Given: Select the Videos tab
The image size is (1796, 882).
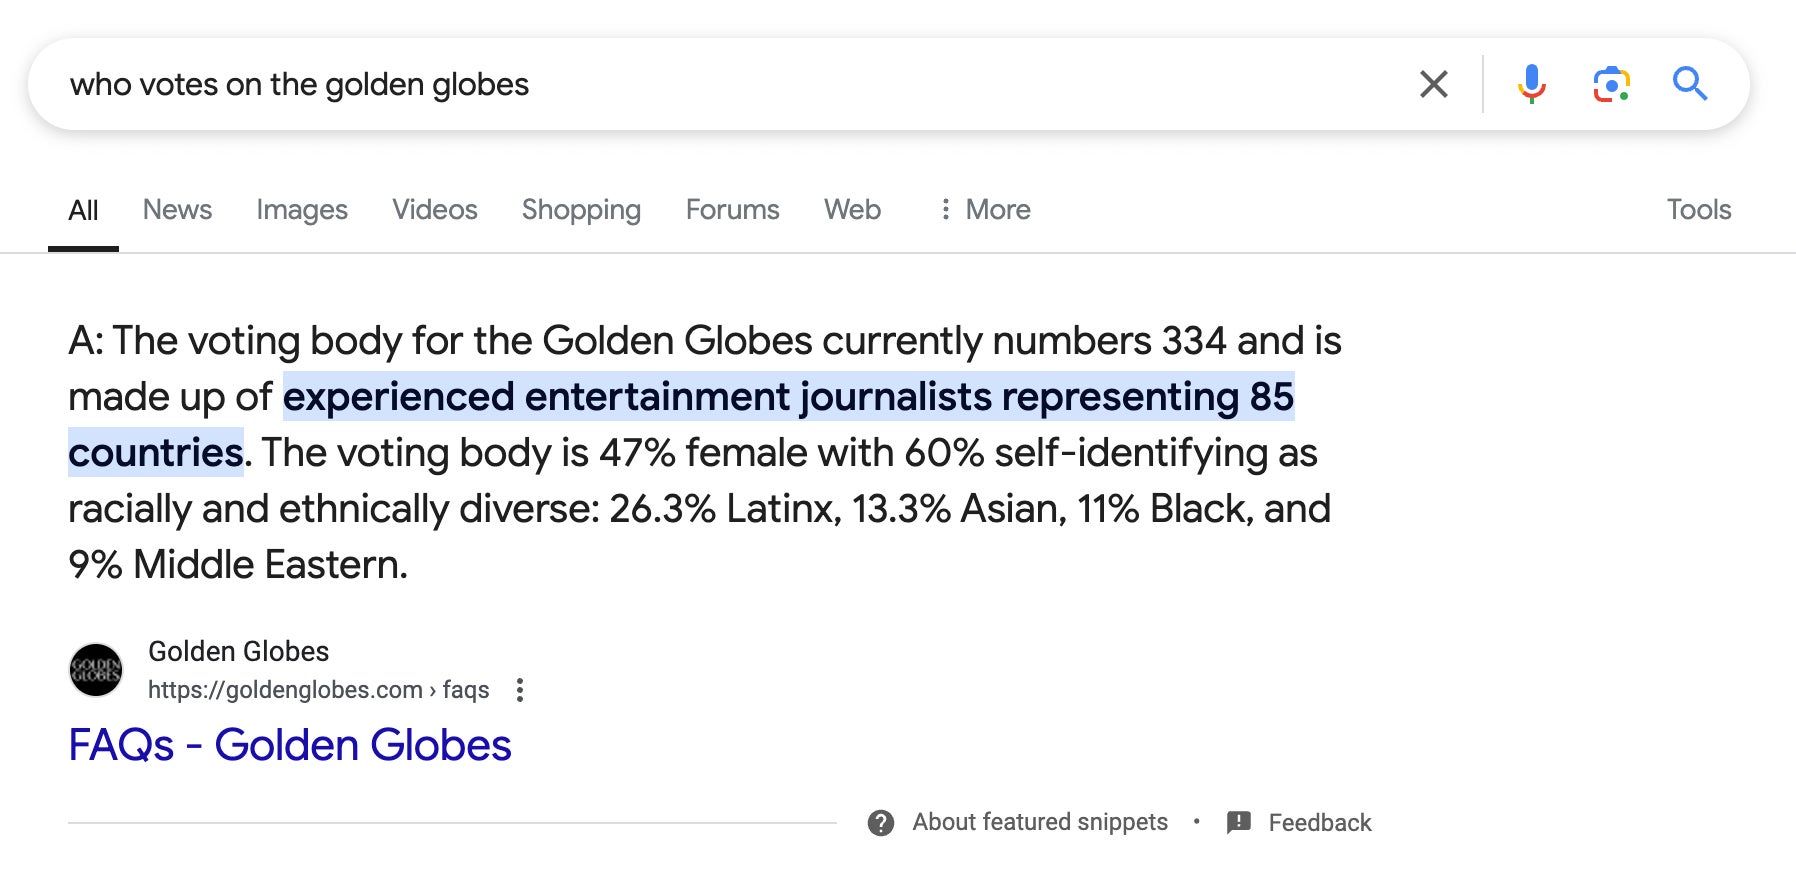Looking at the screenshot, I should 434,210.
